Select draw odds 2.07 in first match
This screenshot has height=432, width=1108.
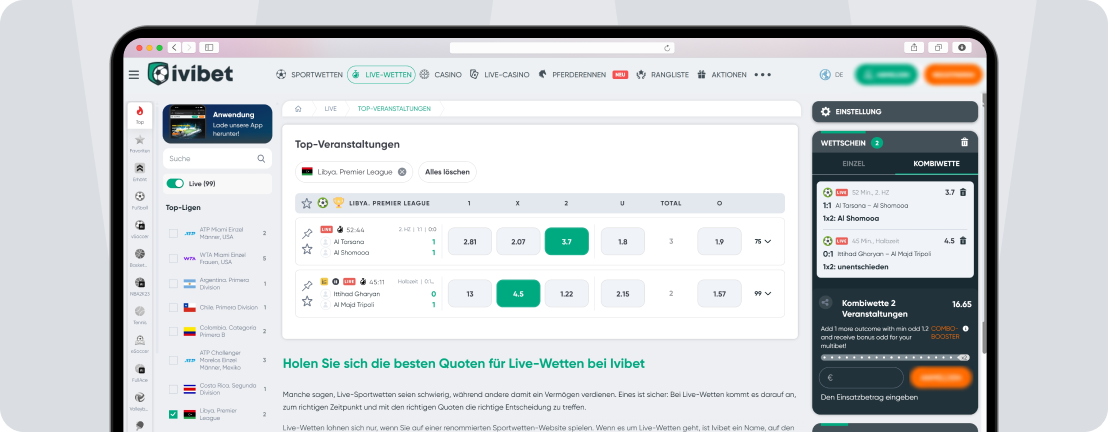click(x=518, y=241)
